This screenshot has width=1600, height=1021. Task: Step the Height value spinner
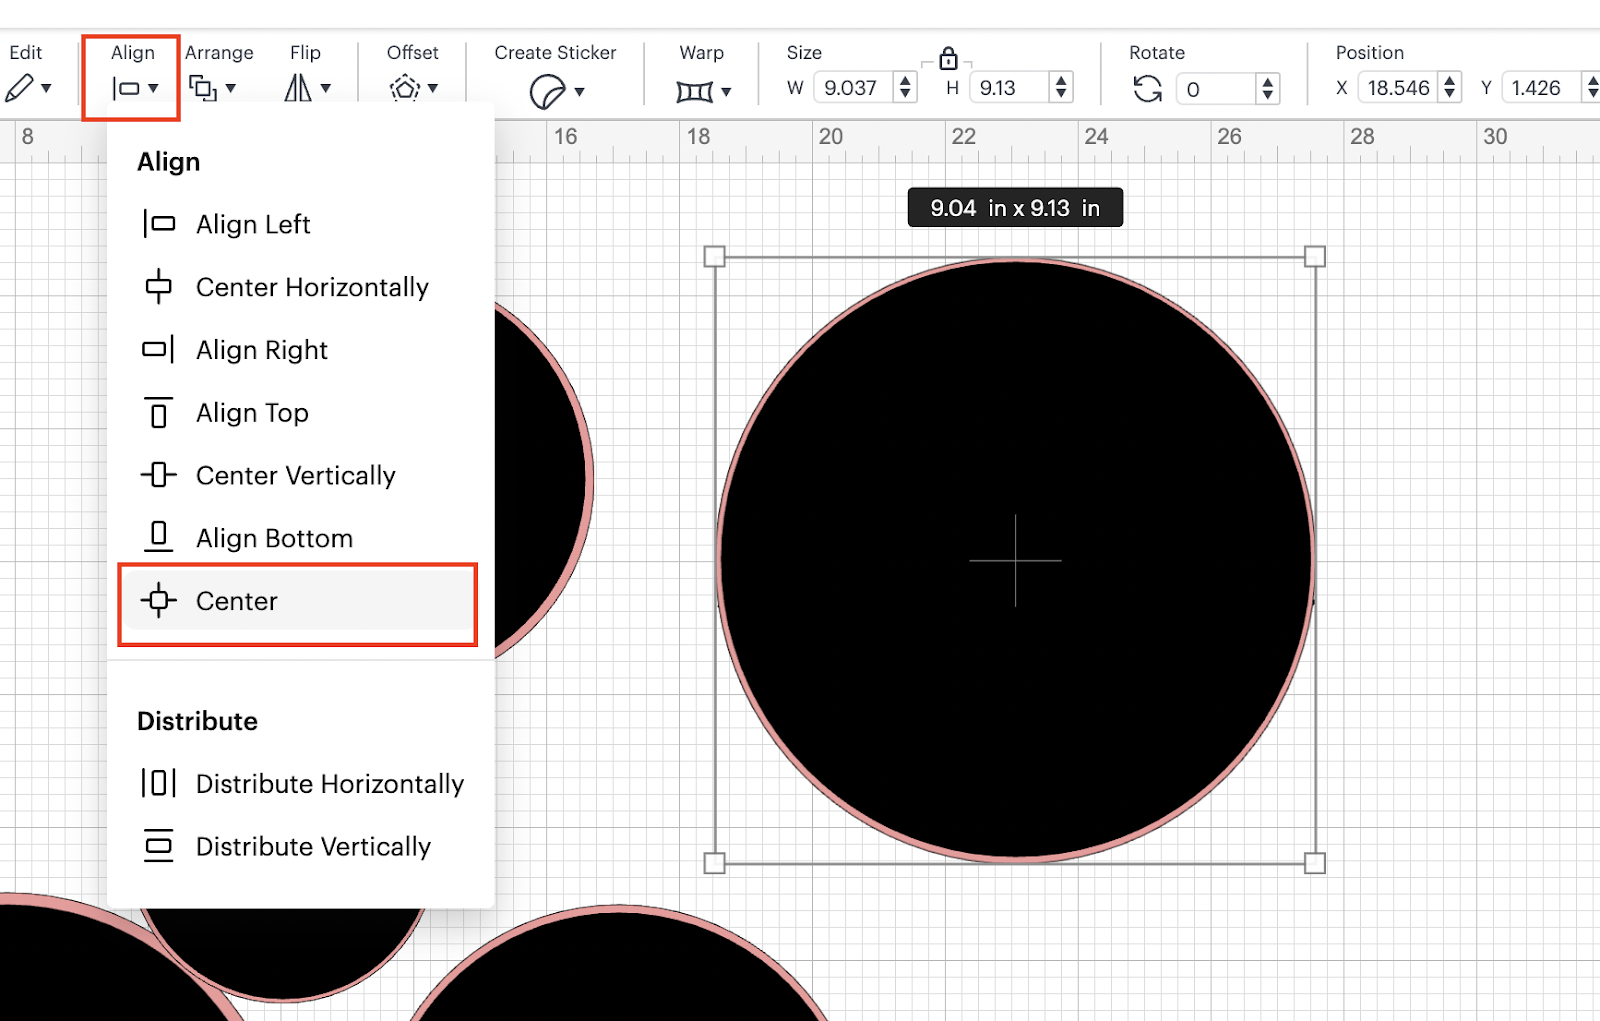tap(1061, 88)
